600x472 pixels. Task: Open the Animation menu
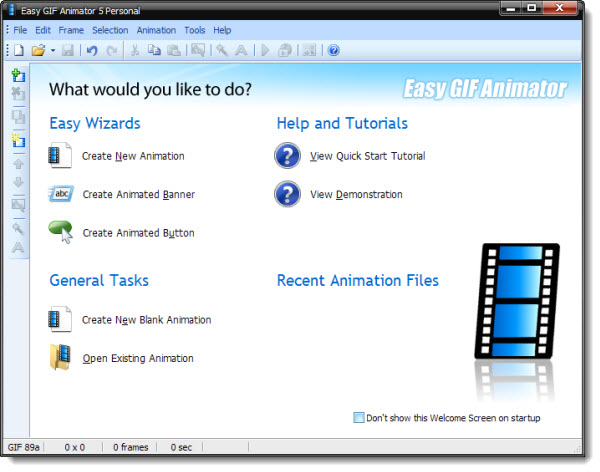tap(155, 30)
